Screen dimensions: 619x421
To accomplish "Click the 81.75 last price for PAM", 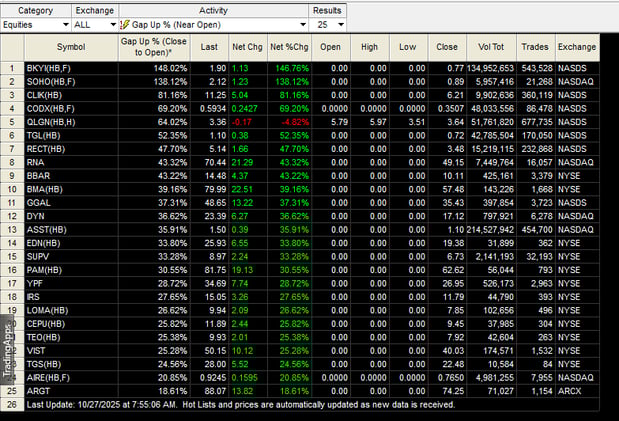I will coord(215,270).
